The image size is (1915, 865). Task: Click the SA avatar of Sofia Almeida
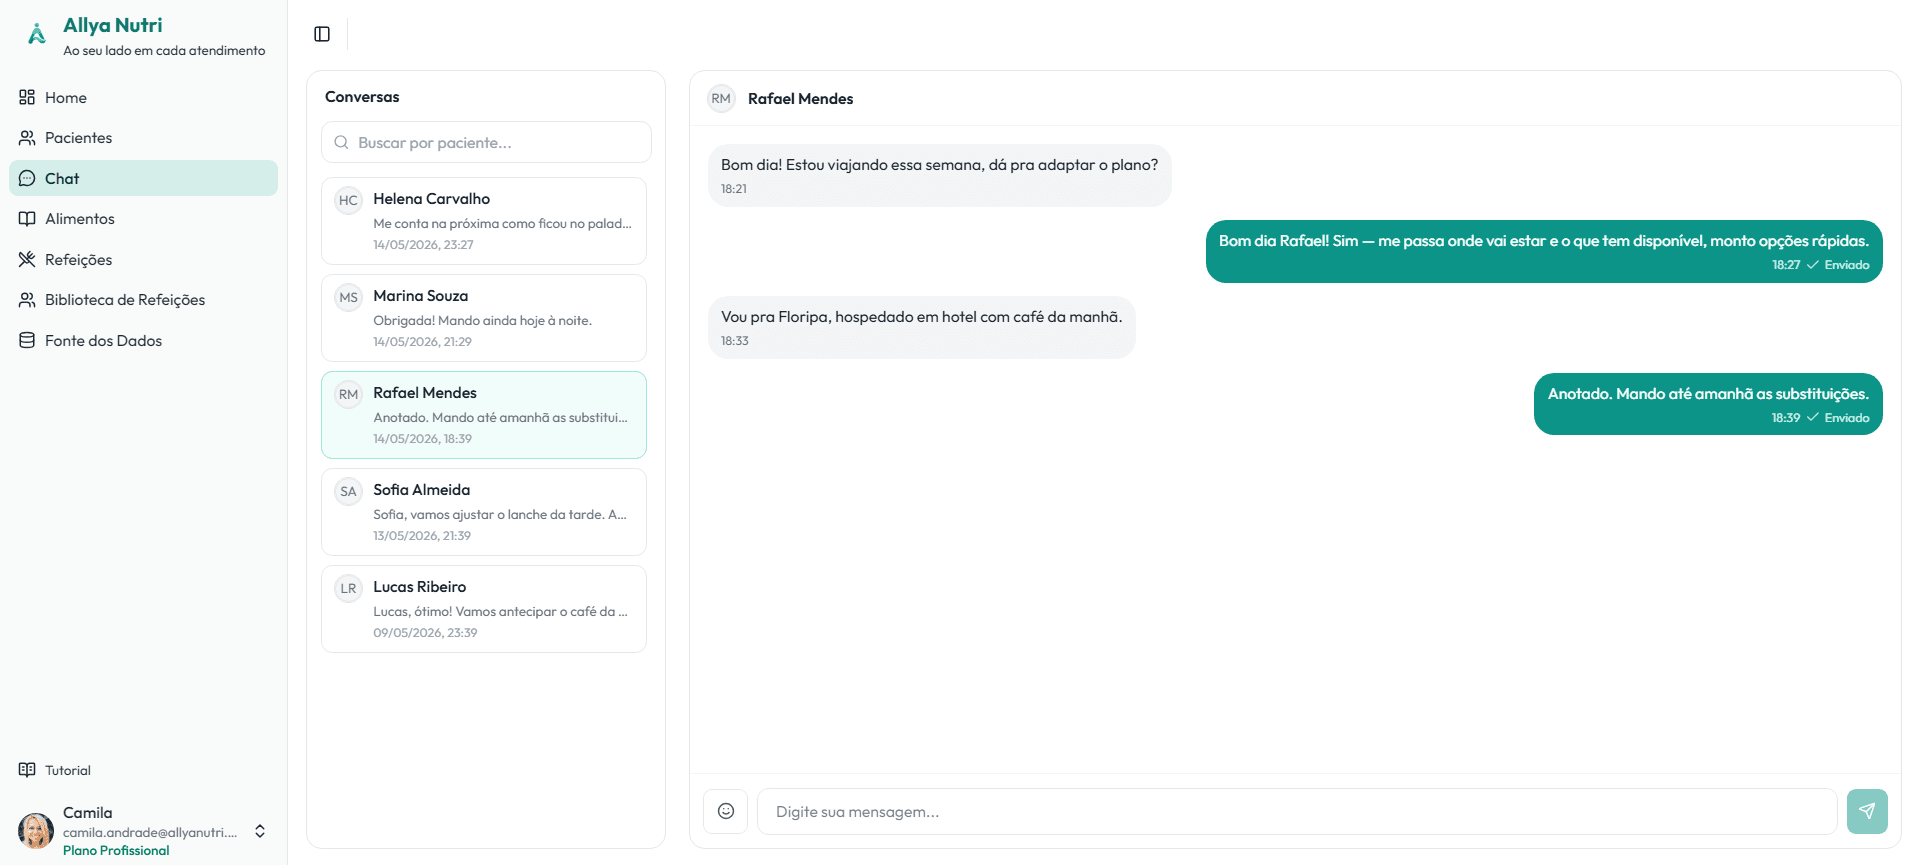[x=348, y=491]
